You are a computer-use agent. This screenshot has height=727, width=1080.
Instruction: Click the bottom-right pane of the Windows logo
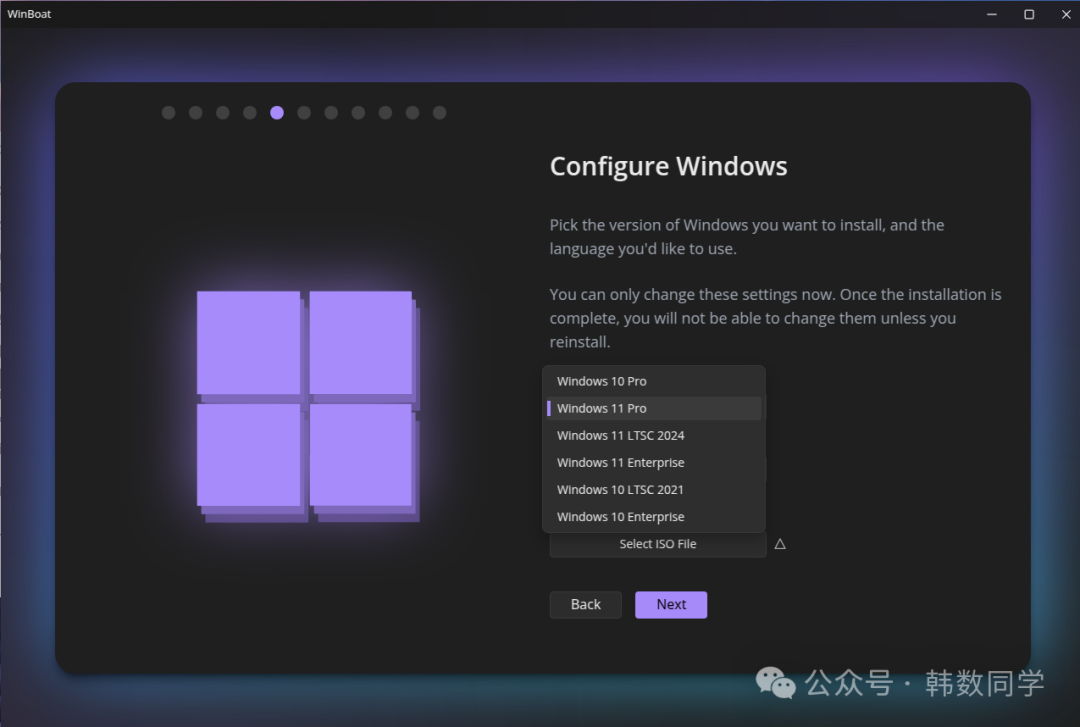click(x=363, y=460)
